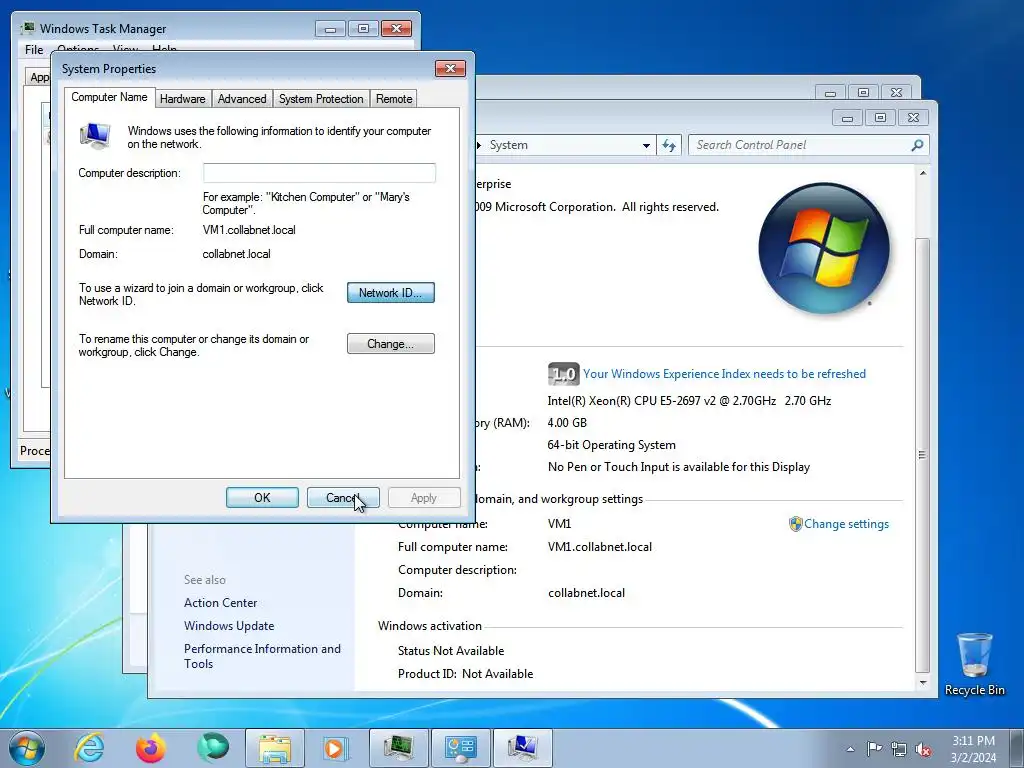Screen dimensions: 1024x768
Task: Open Performance Information and Tools link
Action: point(262,656)
